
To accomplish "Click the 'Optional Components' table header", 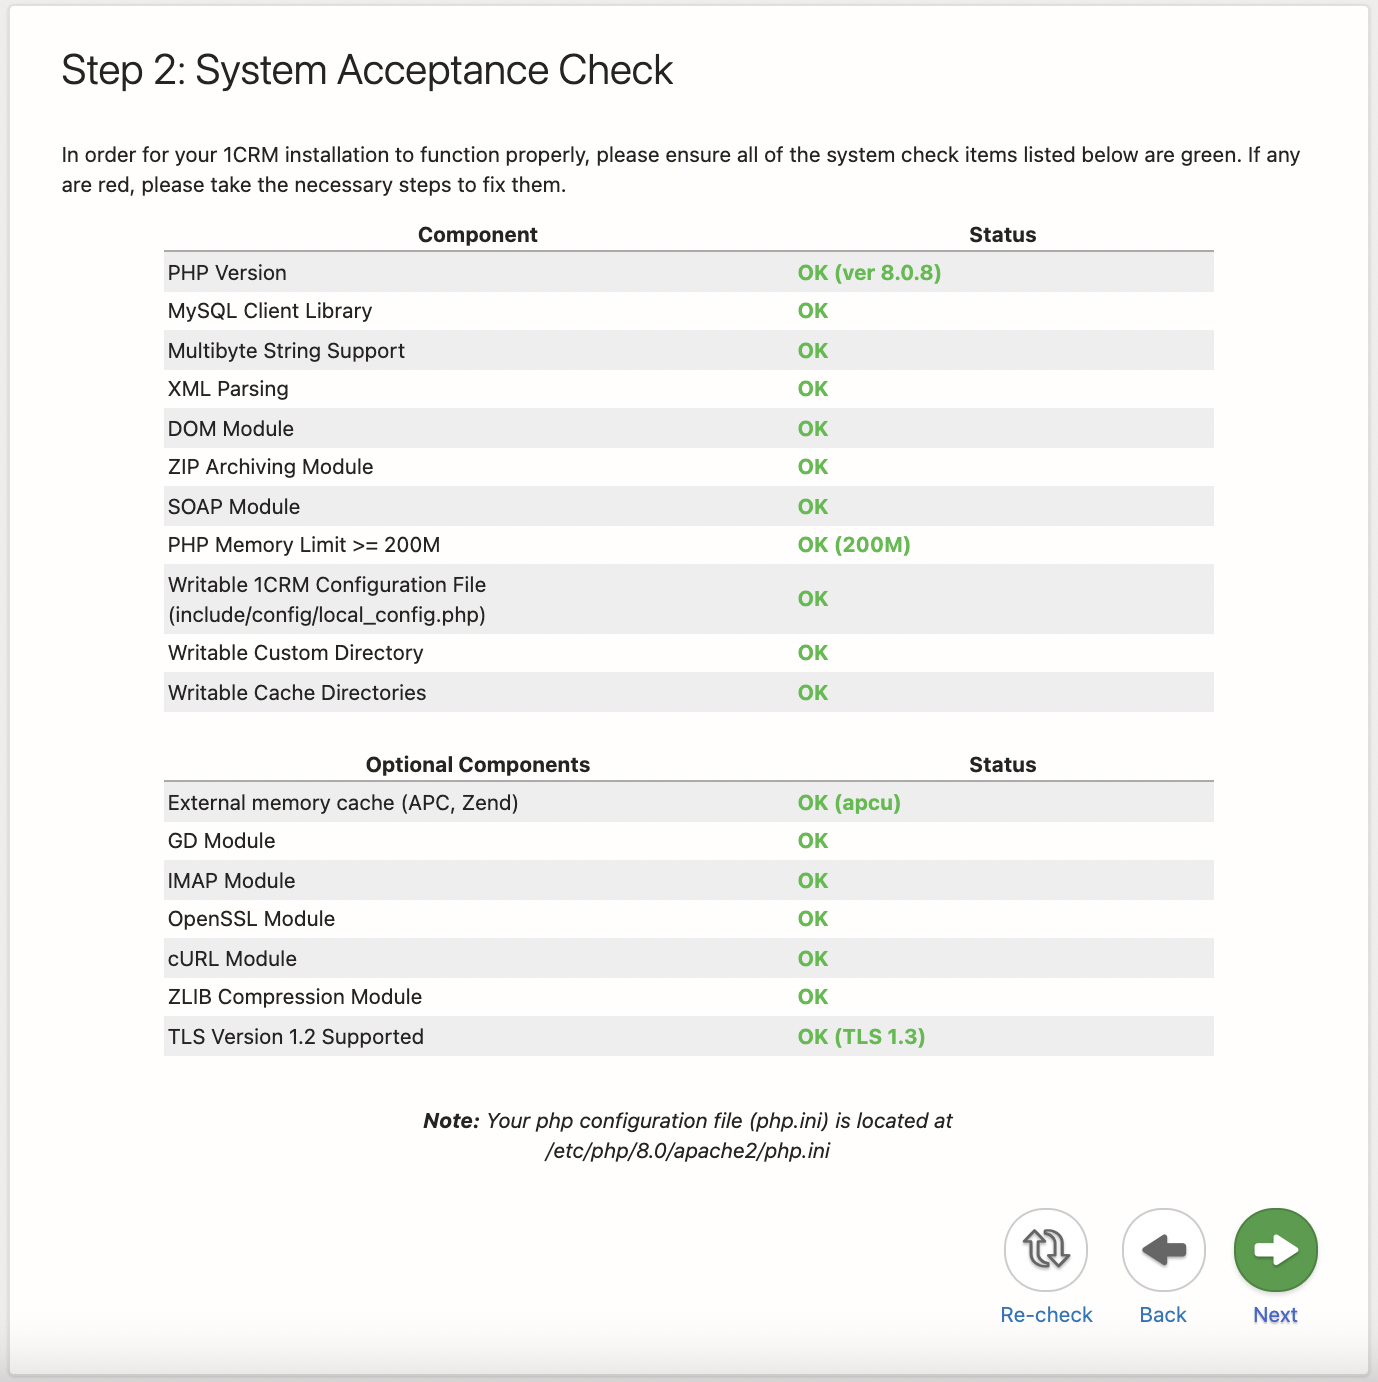I will point(478,765).
